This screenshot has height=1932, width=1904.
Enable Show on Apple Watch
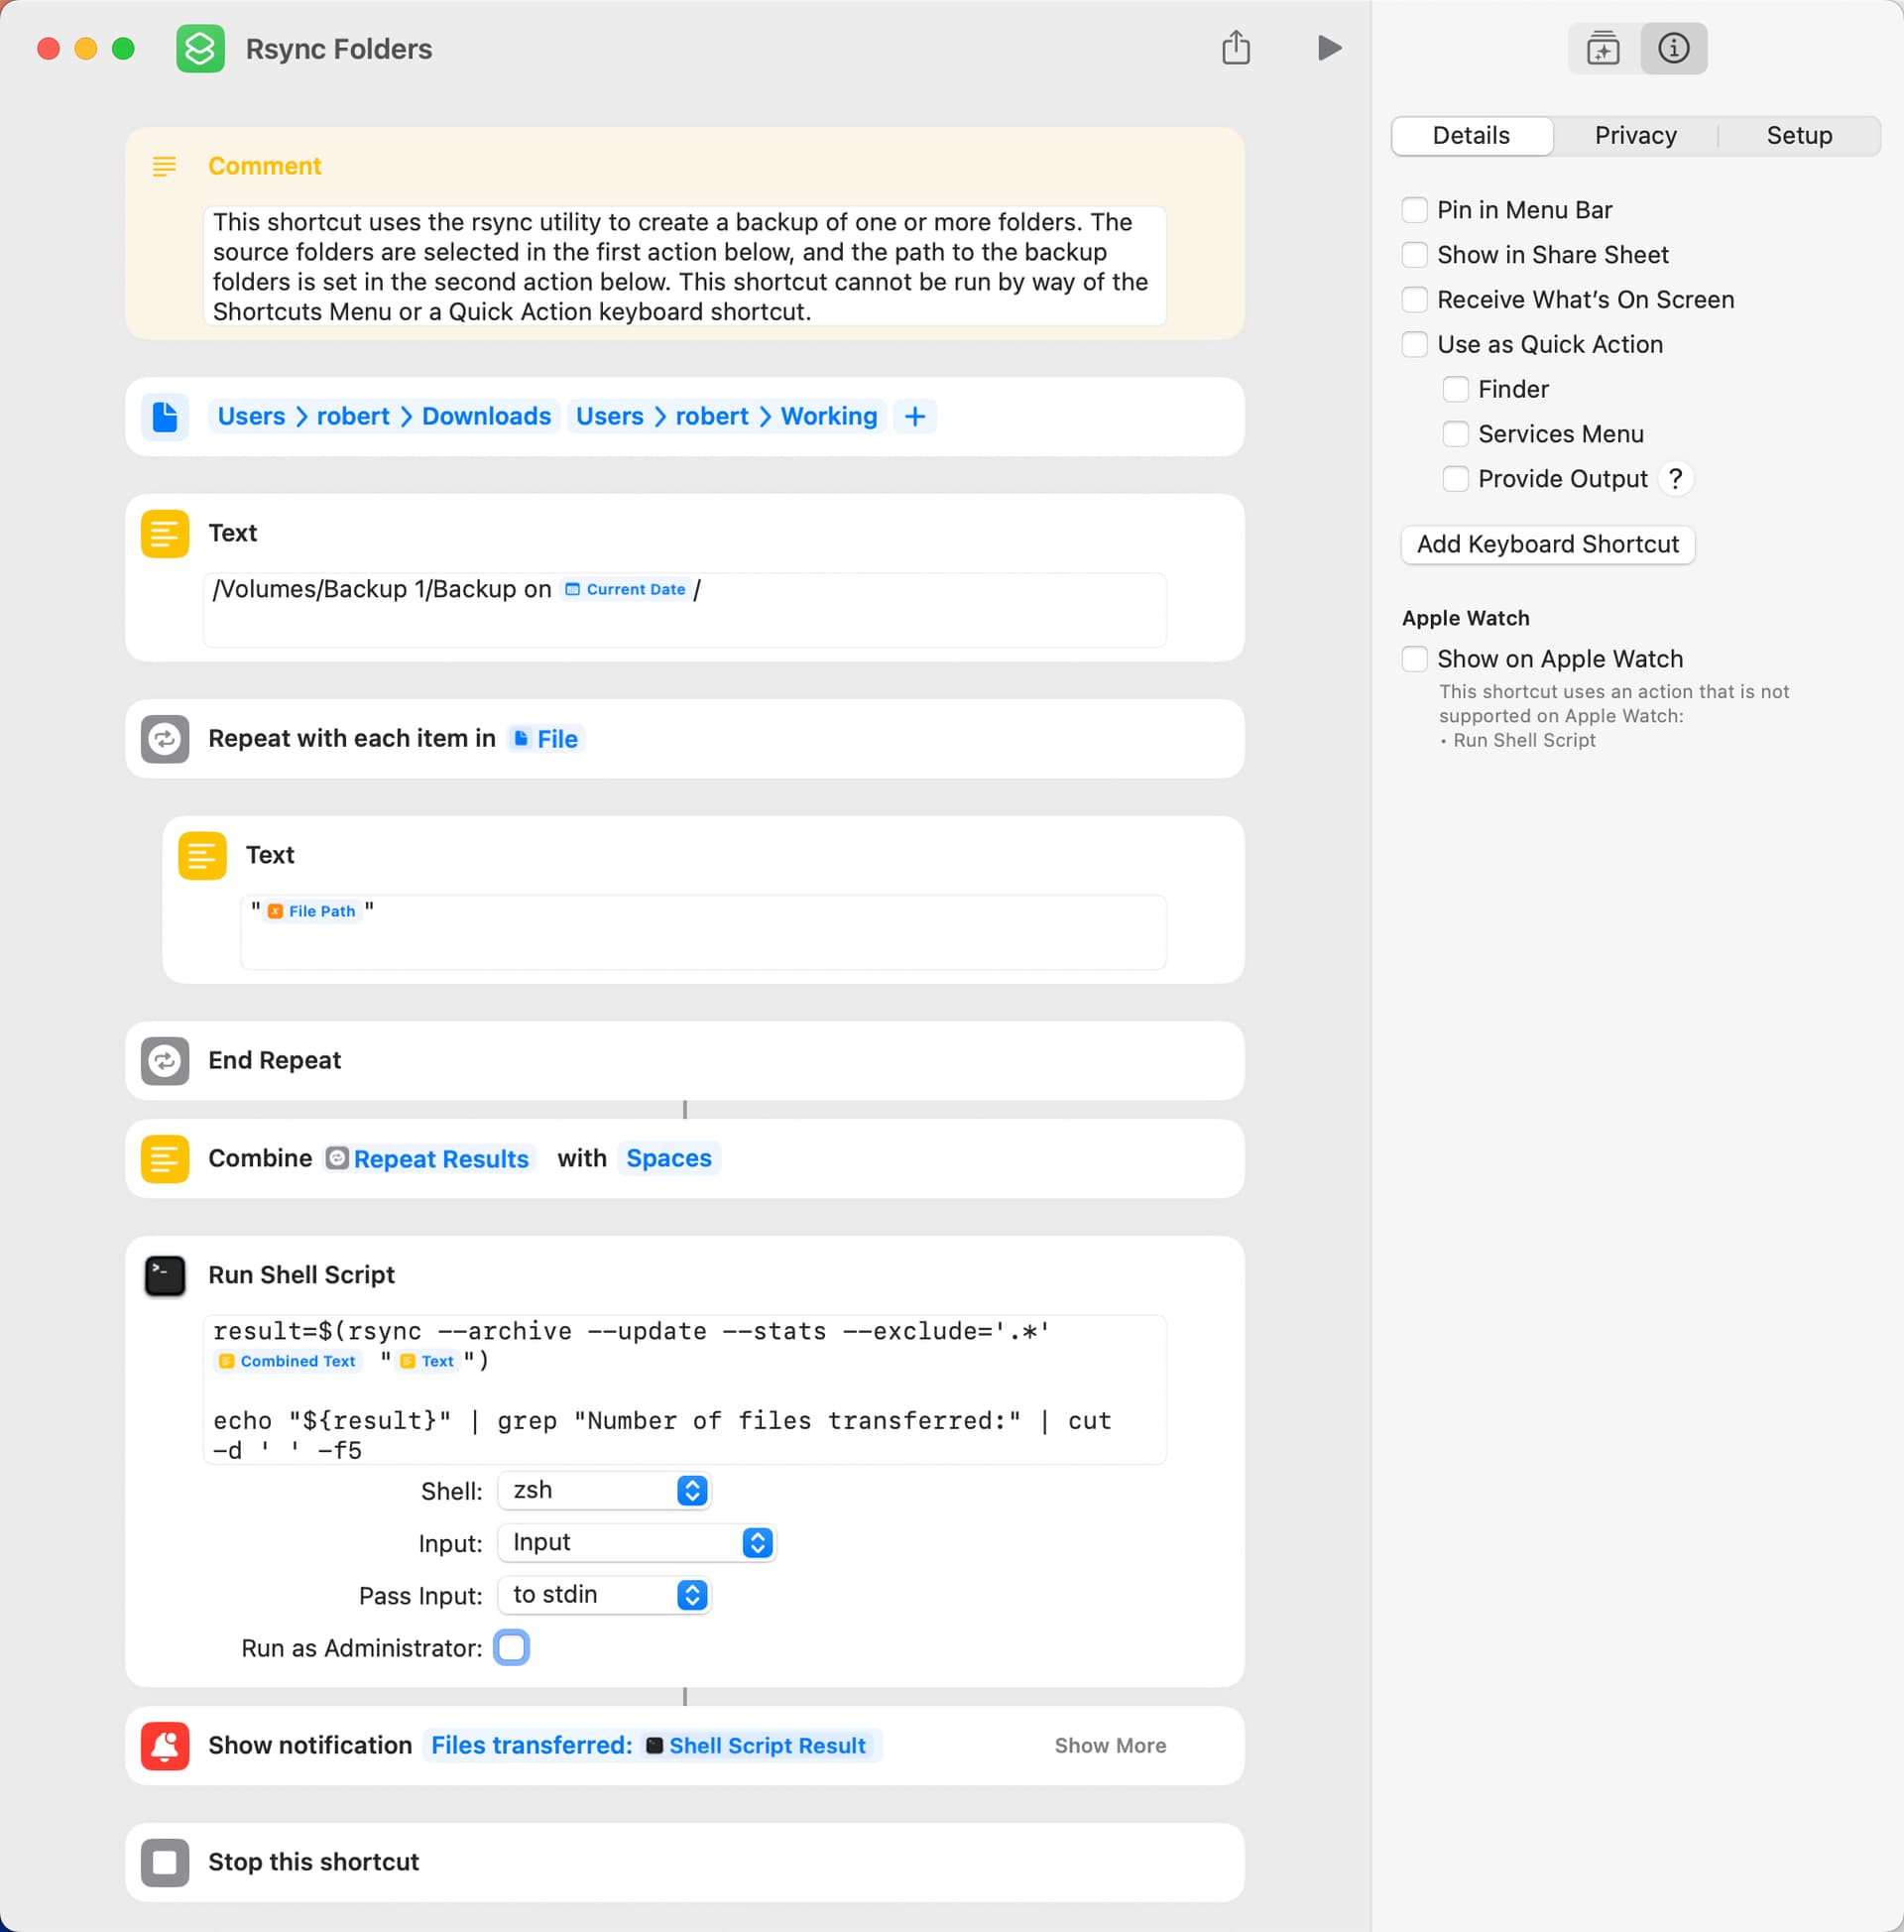tap(1415, 659)
